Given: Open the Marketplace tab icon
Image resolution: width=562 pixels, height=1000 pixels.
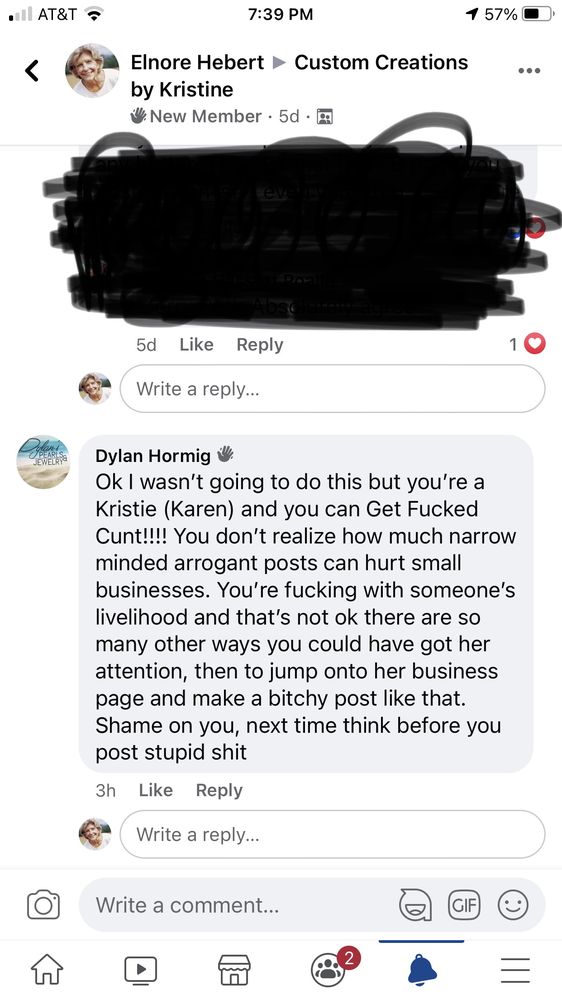Looking at the screenshot, I should [x=235, y=970].
